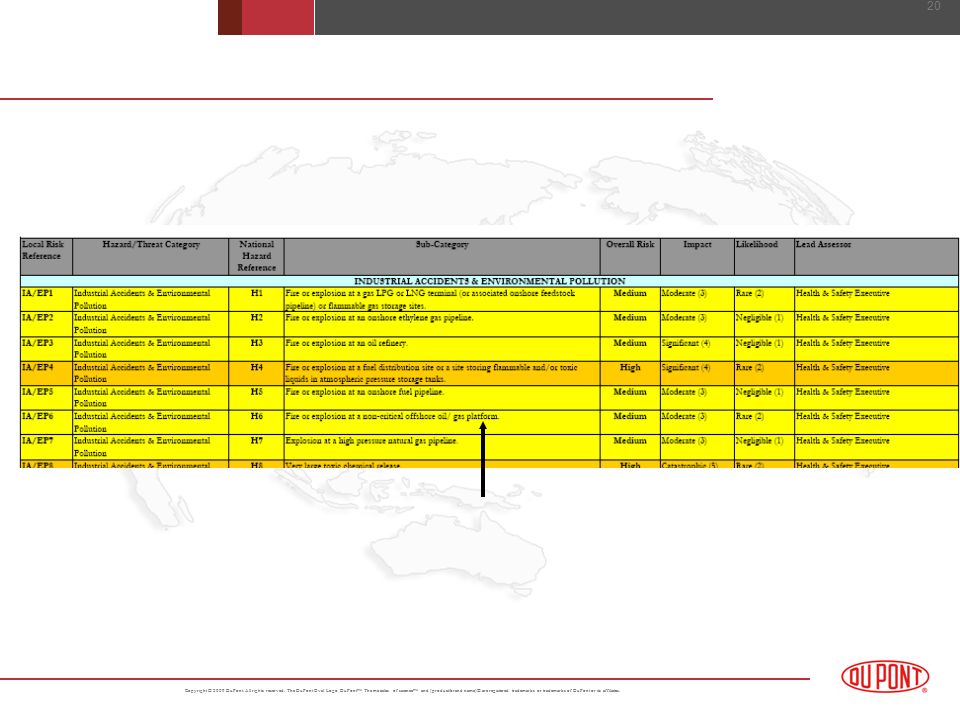Click Rare (2) likelihood in IA/EP6 row
The height and width of the screenshot is (720, 960).
pyautogui.click(x=749, y=416)
